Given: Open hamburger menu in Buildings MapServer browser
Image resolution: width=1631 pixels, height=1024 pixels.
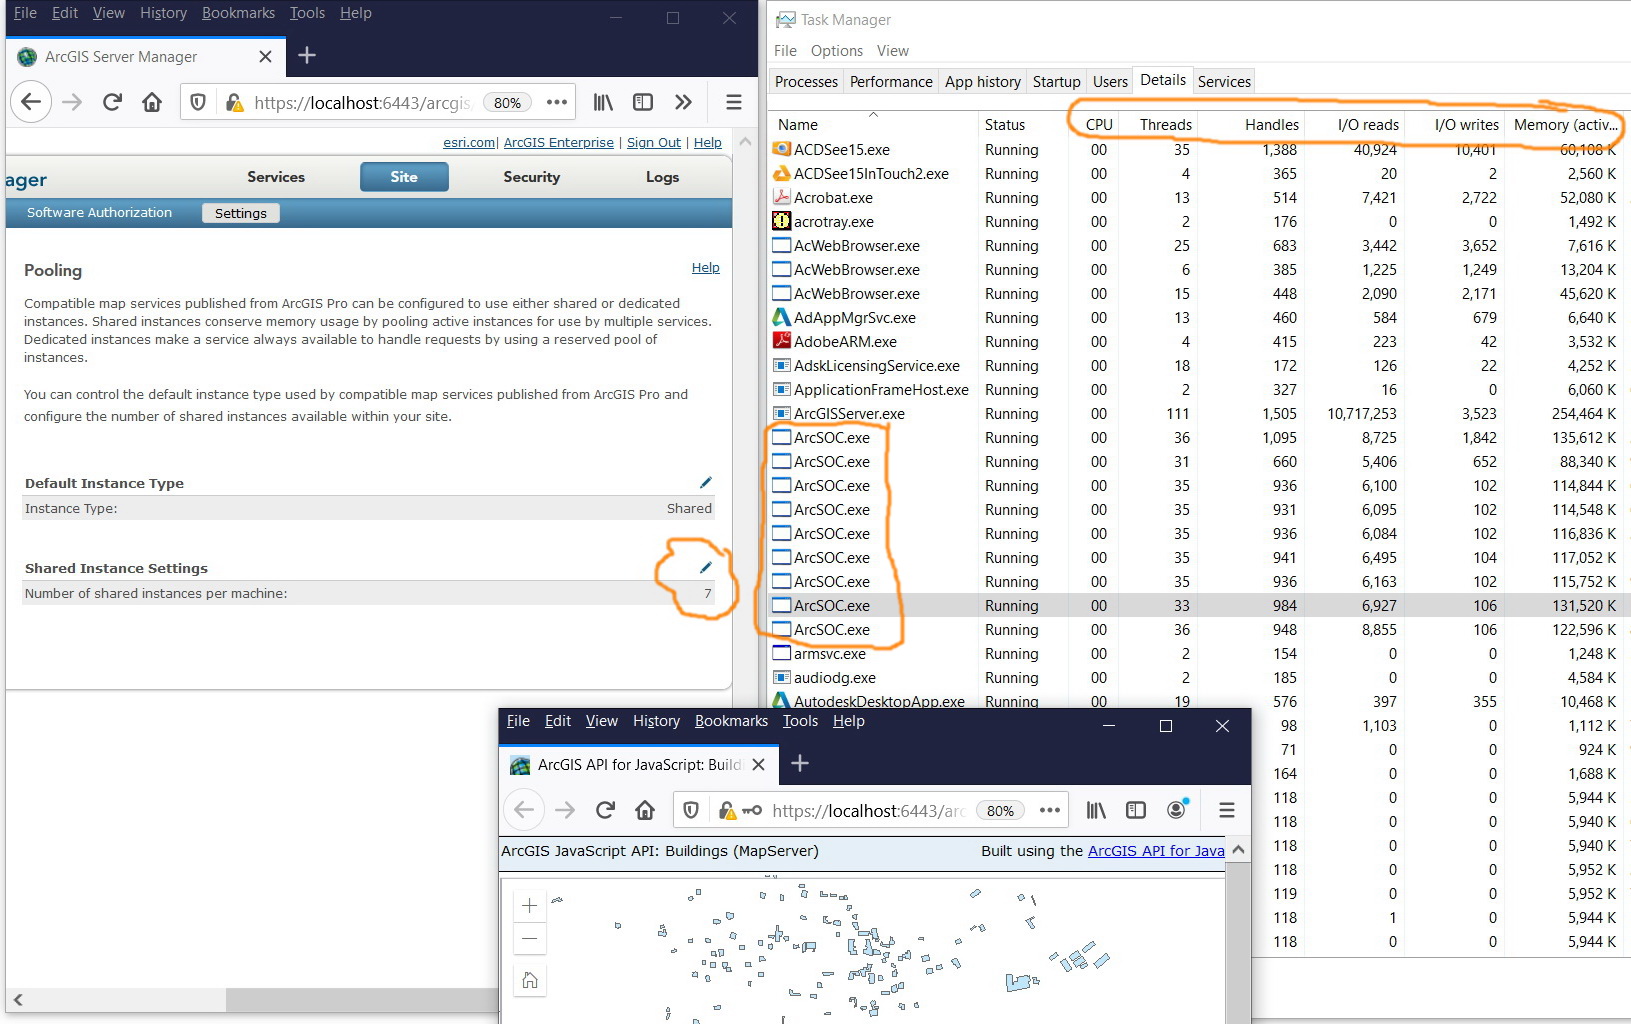Looking at the screenshot, I should pos(1226,810).
